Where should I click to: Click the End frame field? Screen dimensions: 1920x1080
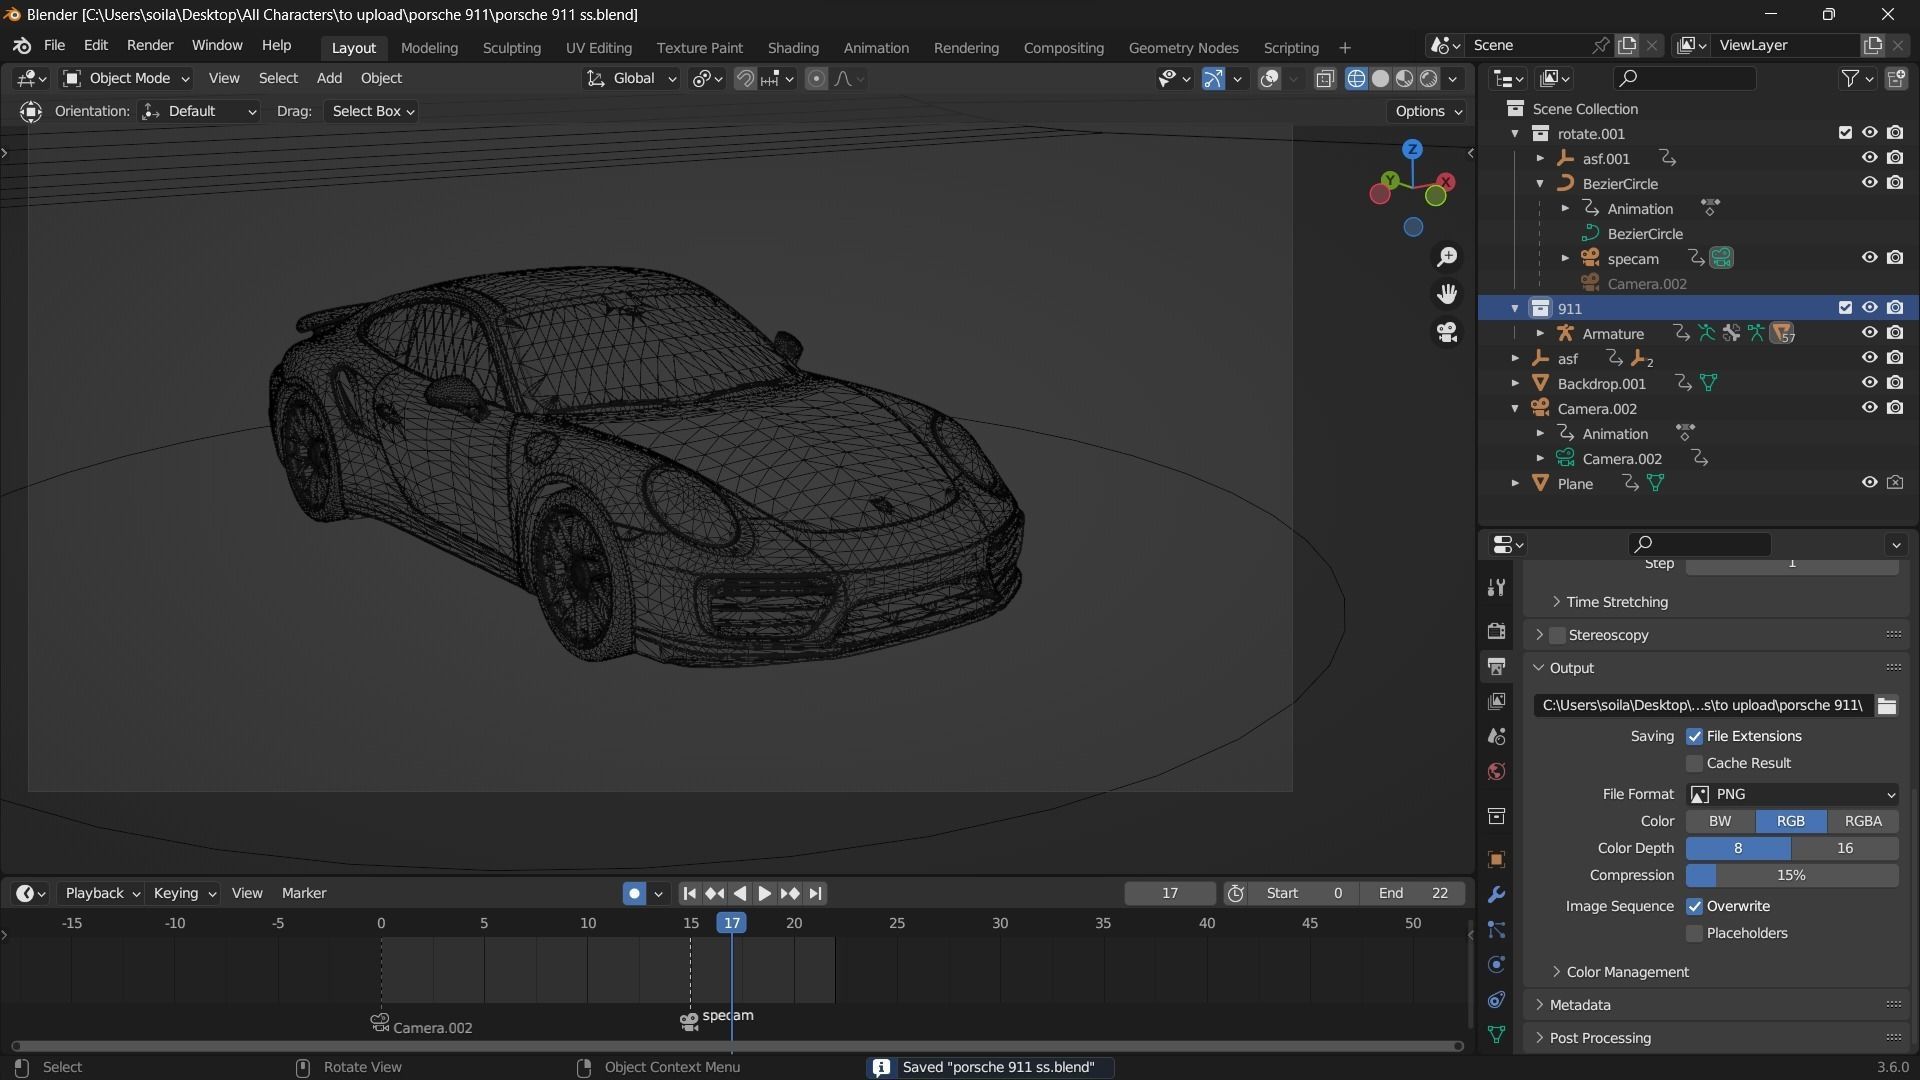1413,893
